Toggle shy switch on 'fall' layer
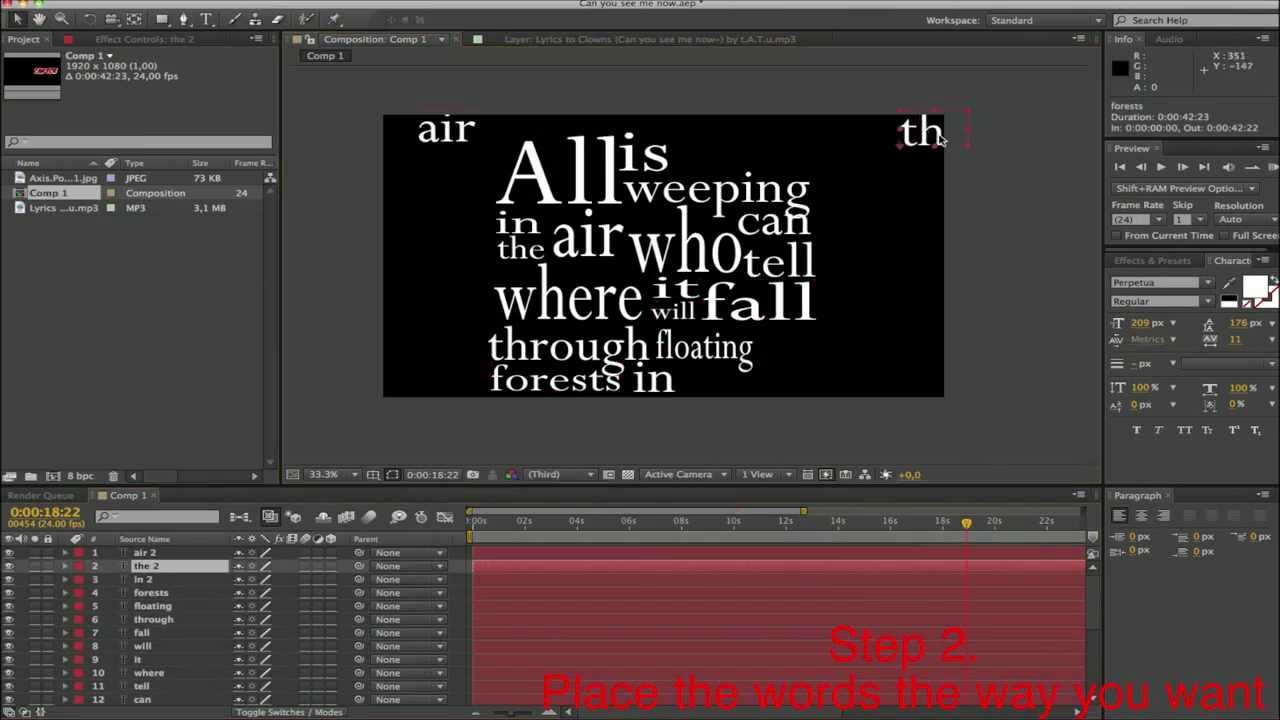 pyautogui.click(x=239, y=633)
